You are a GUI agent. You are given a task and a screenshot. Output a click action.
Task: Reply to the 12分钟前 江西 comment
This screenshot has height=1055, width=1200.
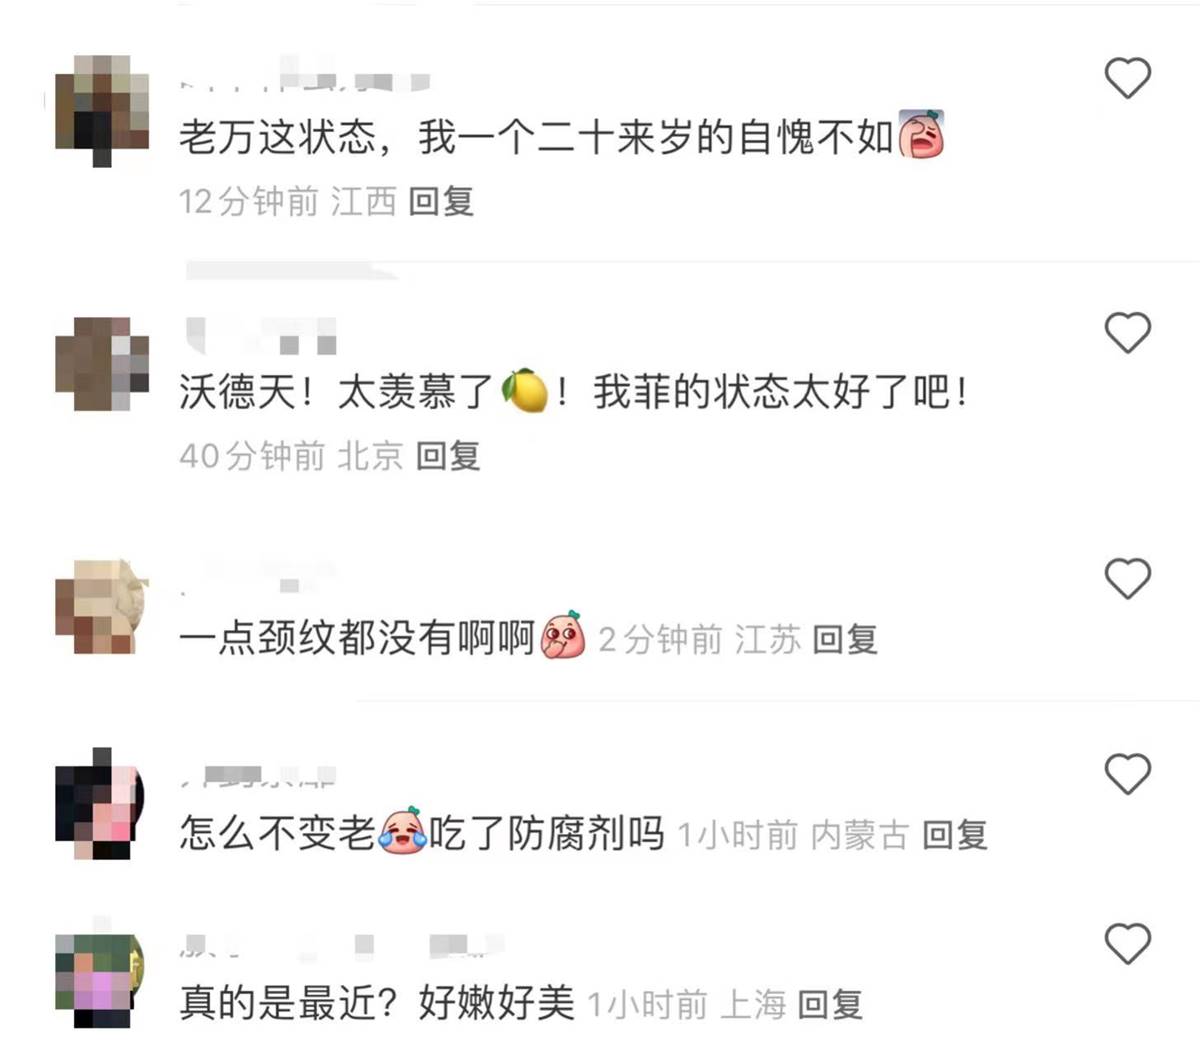441,201
